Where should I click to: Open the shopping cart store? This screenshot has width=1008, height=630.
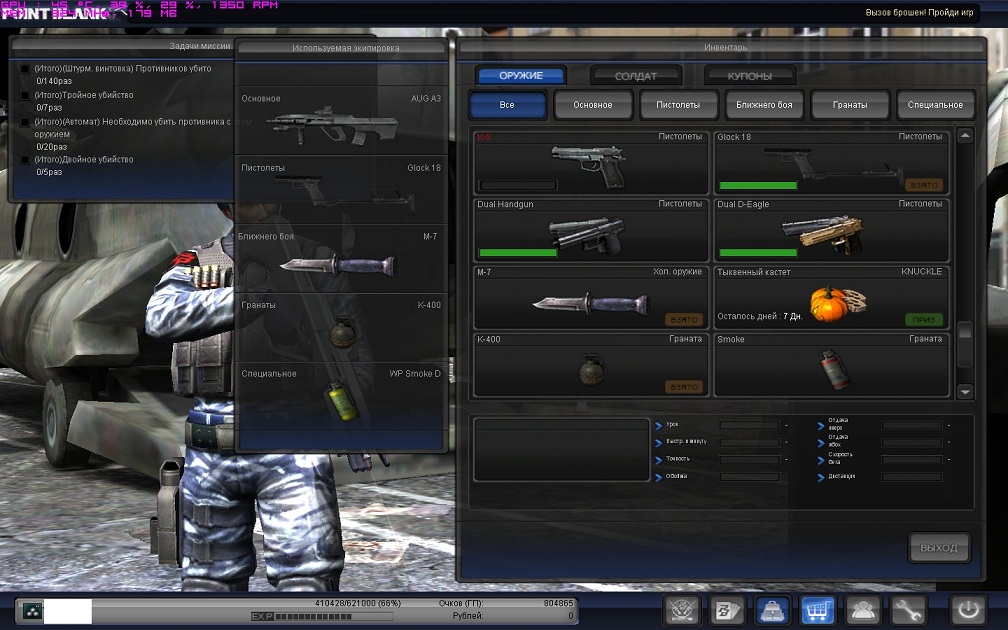pyautogui.click(x=818, y=609)
